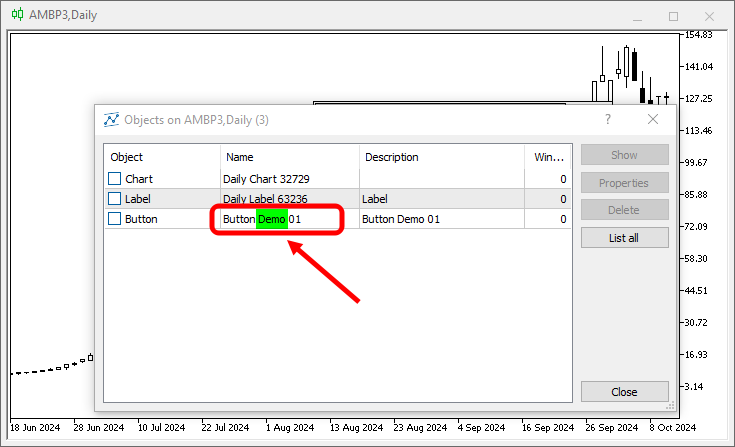735x447 pixels.
Task: Click the window value 0 in Button row
Action: (563, 219)
